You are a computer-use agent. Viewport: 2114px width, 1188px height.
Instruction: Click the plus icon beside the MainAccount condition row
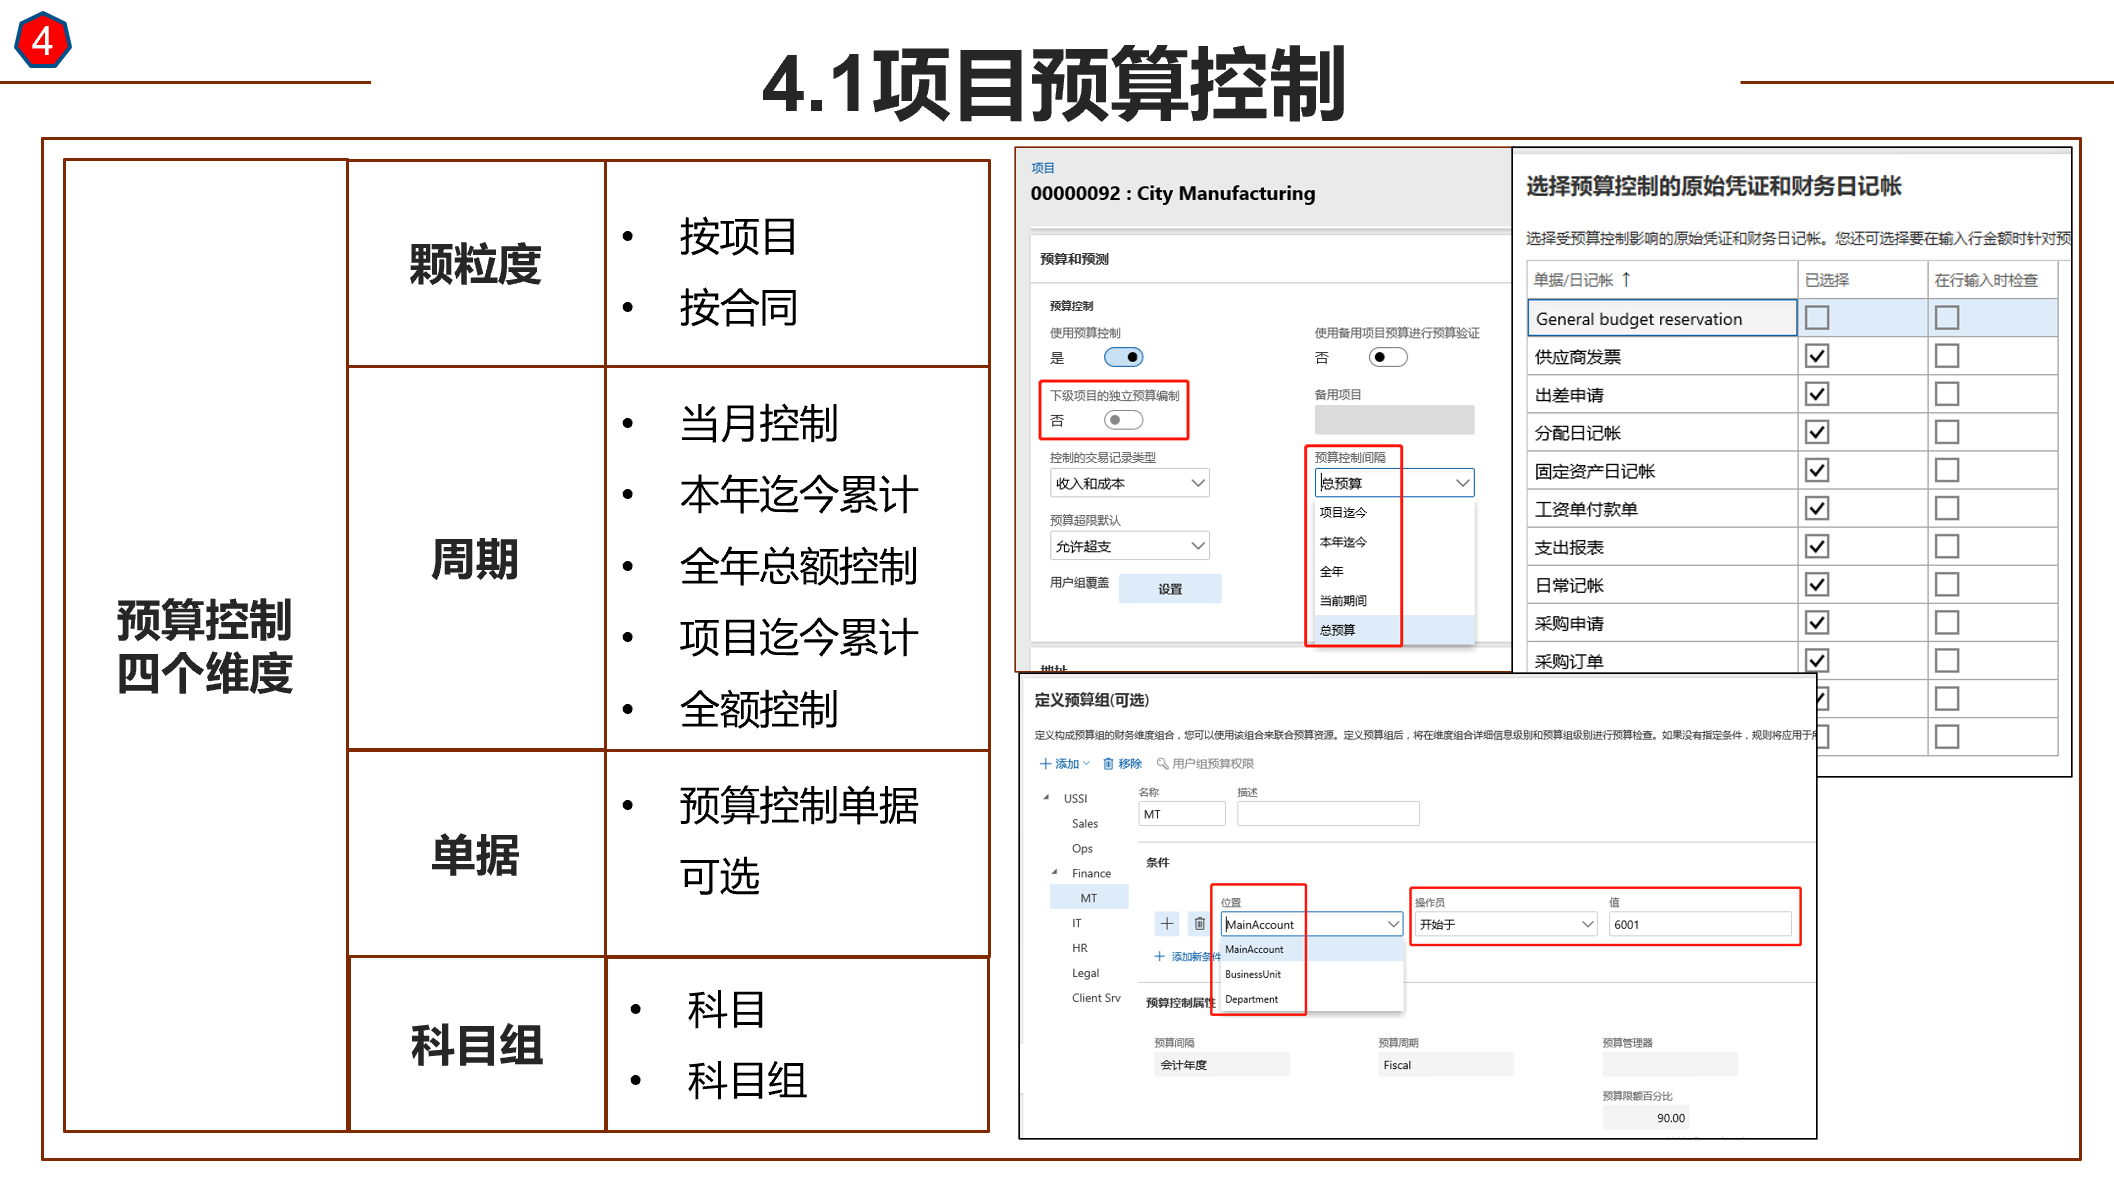(1166, 923)
